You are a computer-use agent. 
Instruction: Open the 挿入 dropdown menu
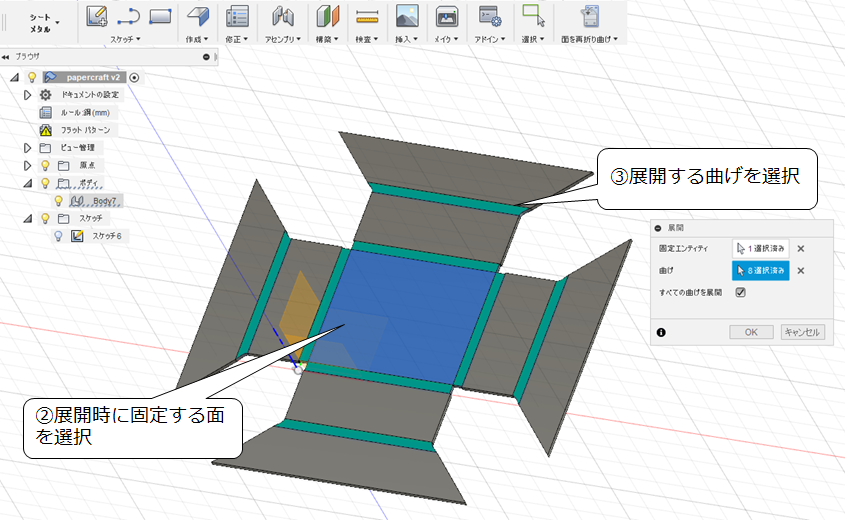click(406, 39)
